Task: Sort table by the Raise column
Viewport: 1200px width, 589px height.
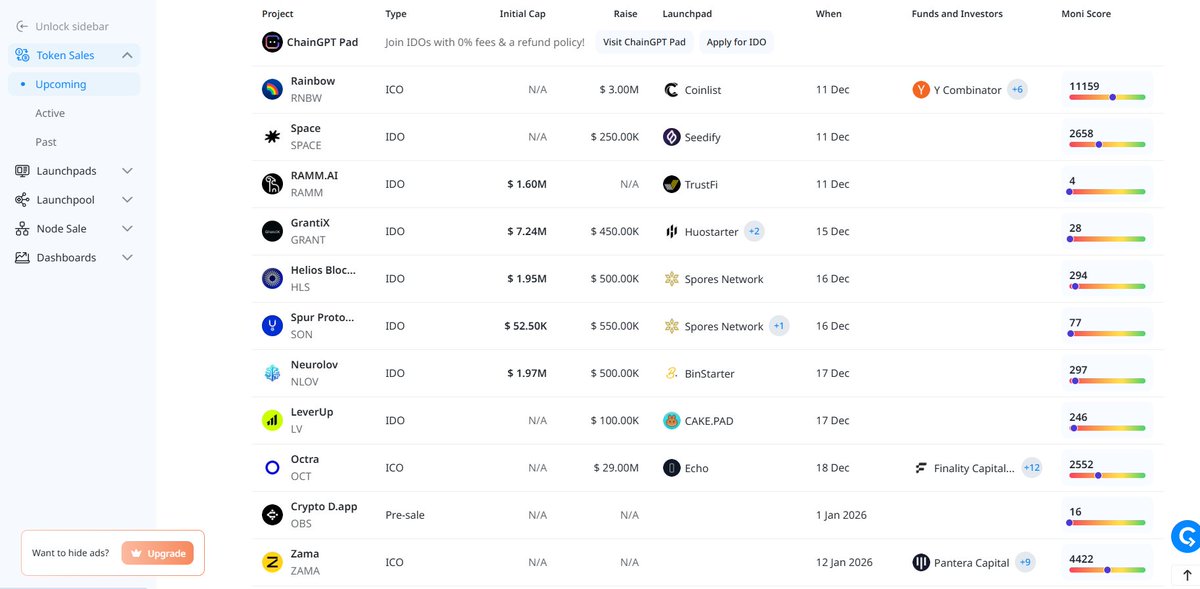Action: tap(626, 14)
